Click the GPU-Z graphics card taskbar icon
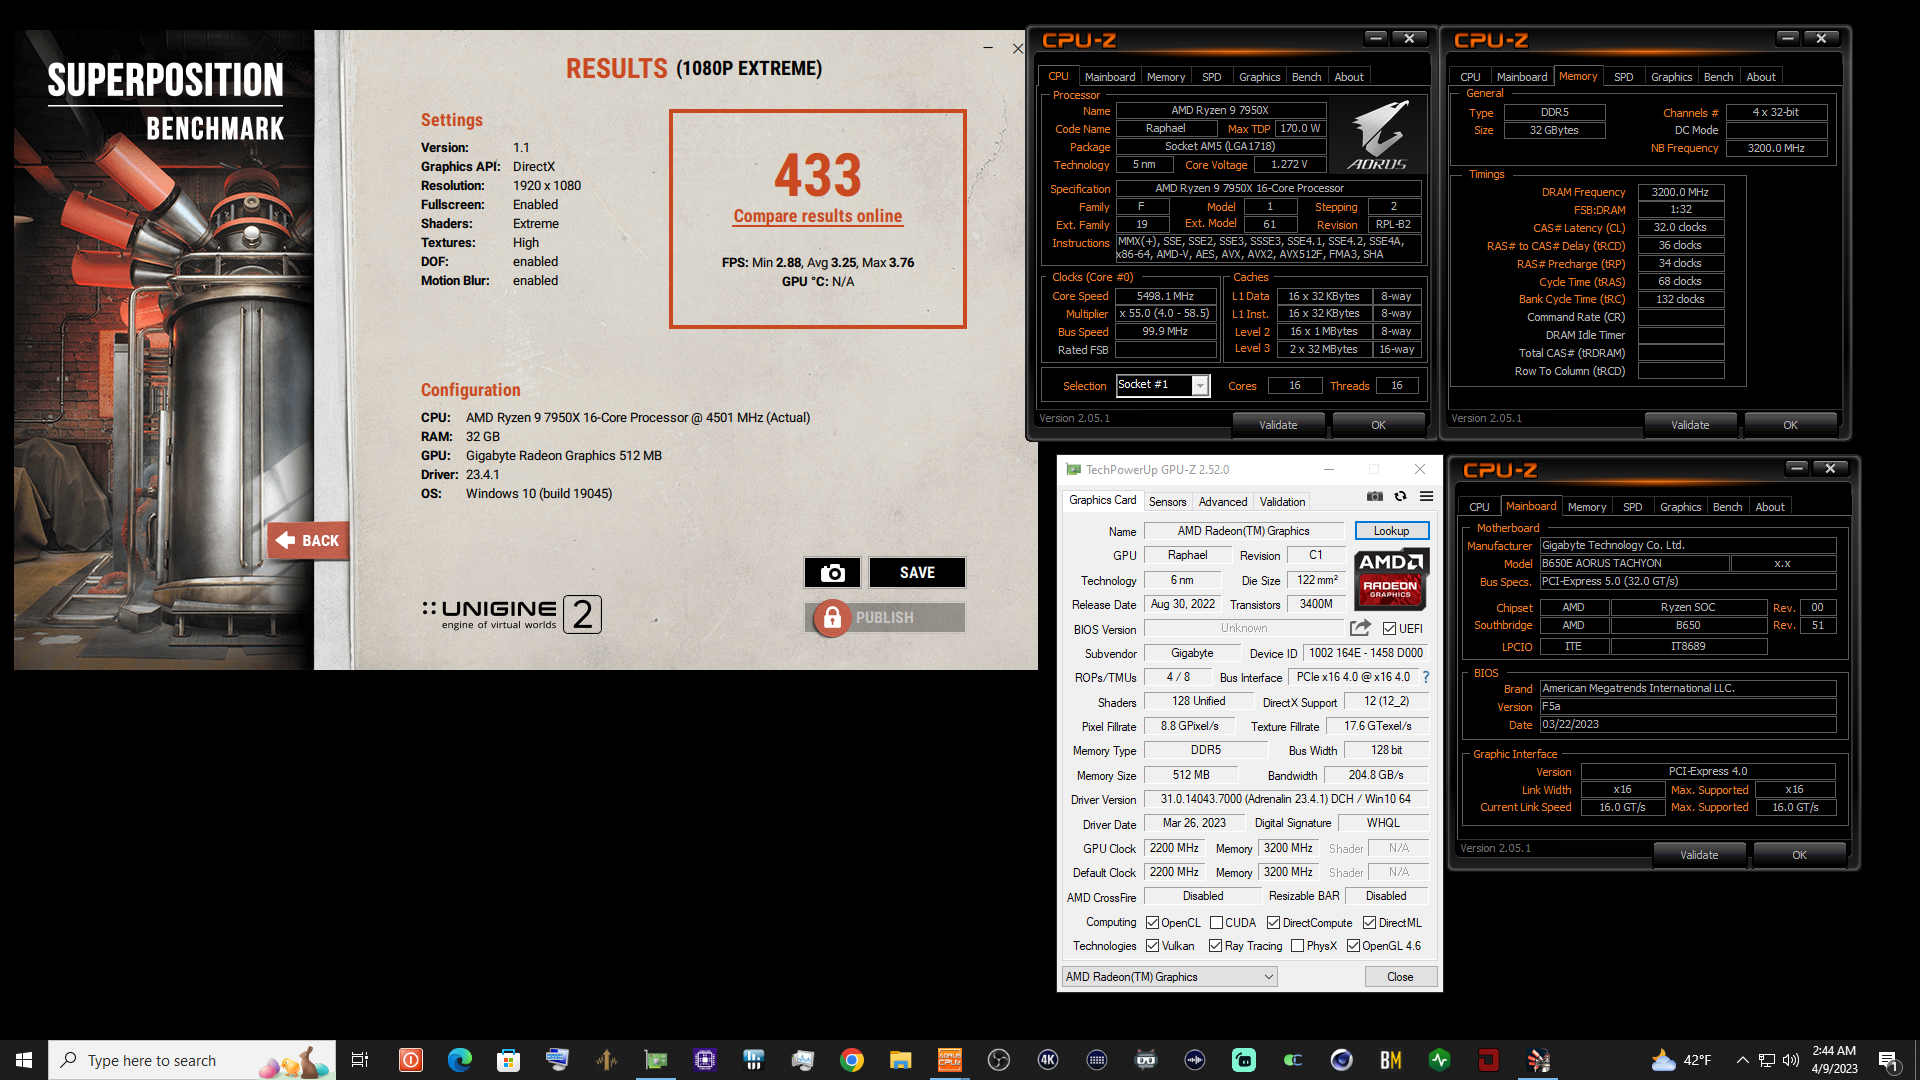 click(655, 1060)
